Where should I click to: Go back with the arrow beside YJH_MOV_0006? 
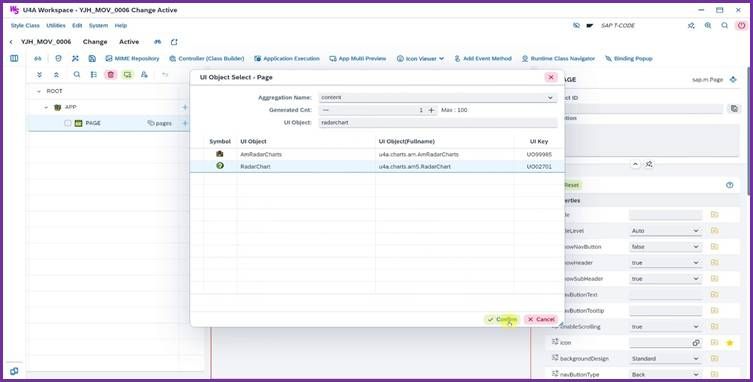[11, 42]
